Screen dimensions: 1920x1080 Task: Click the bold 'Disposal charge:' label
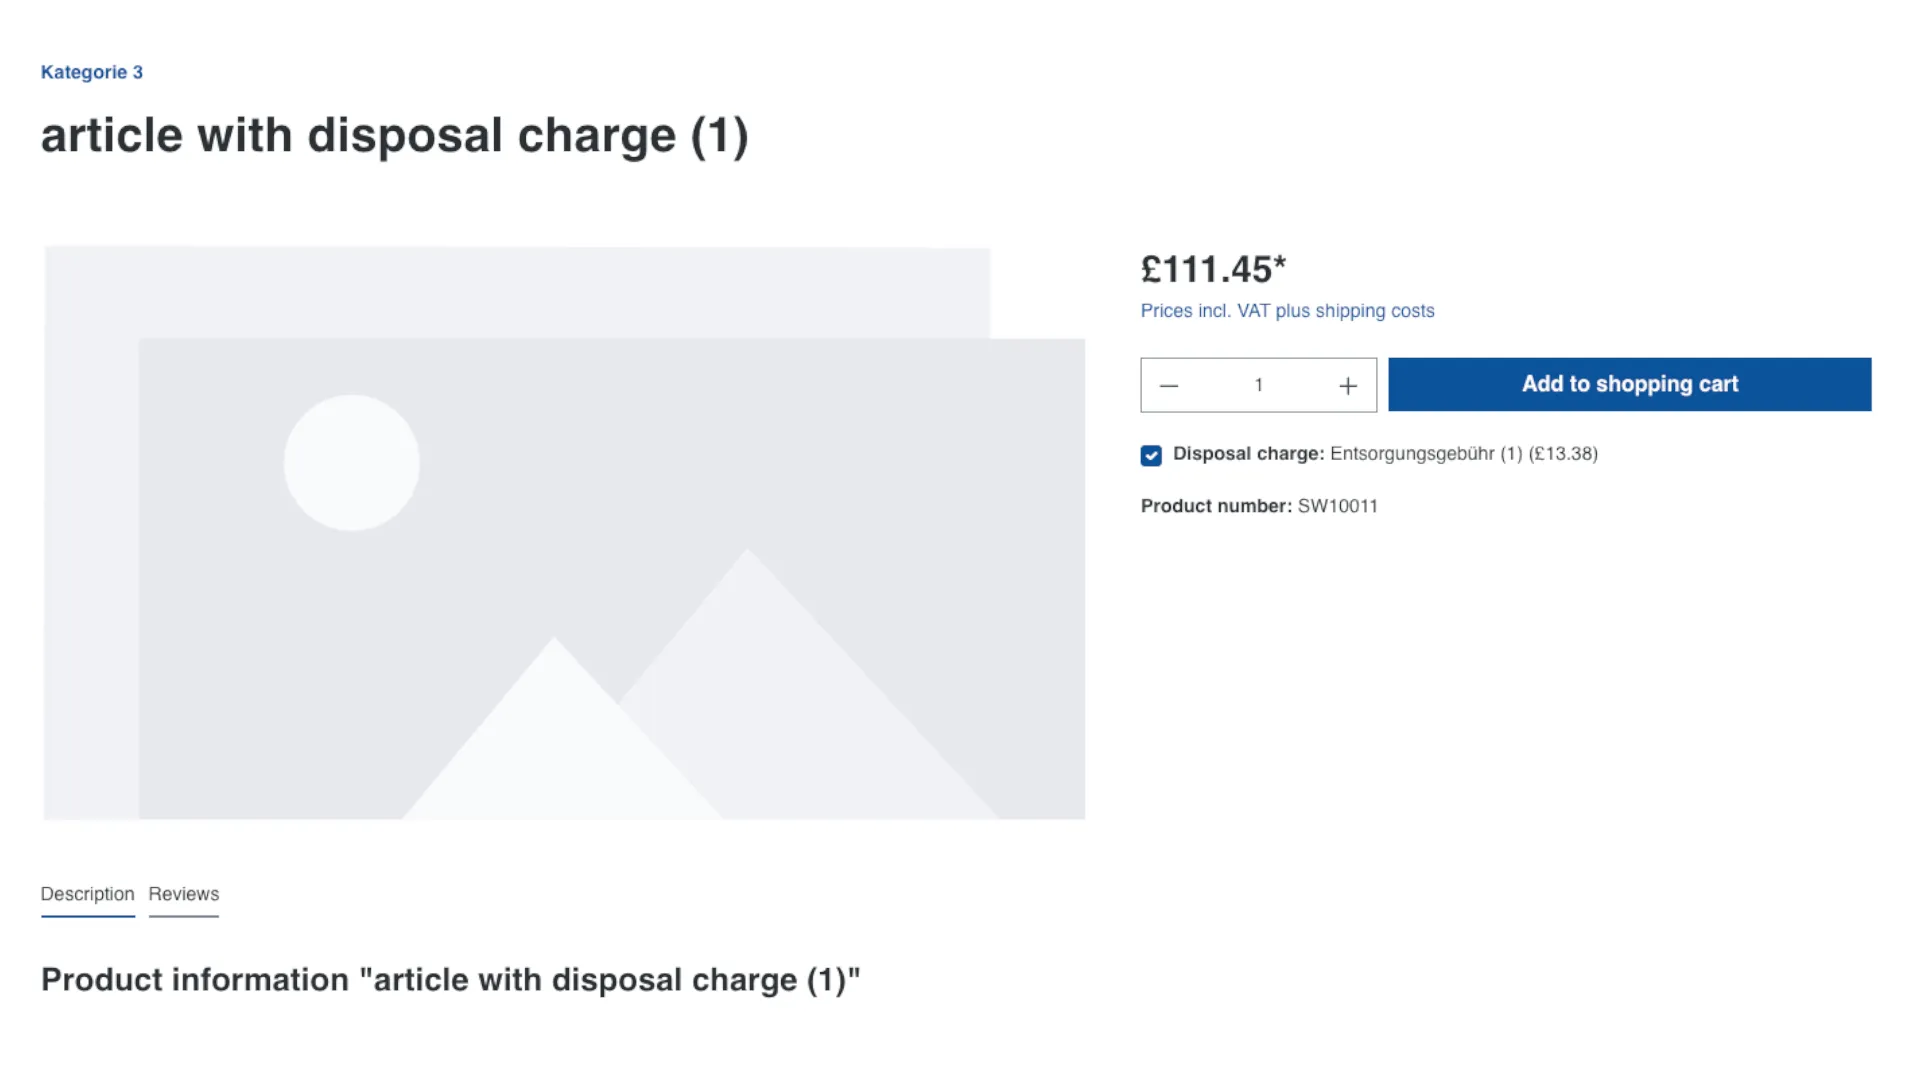tap(1248, 454)
